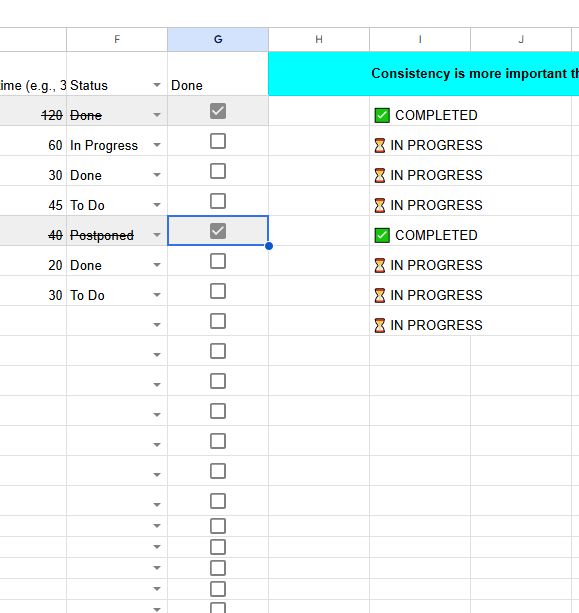This screenshot has height=613, width=579.
Task: Tick the Done checkbox for In Progress row
Action: [218, 141]
